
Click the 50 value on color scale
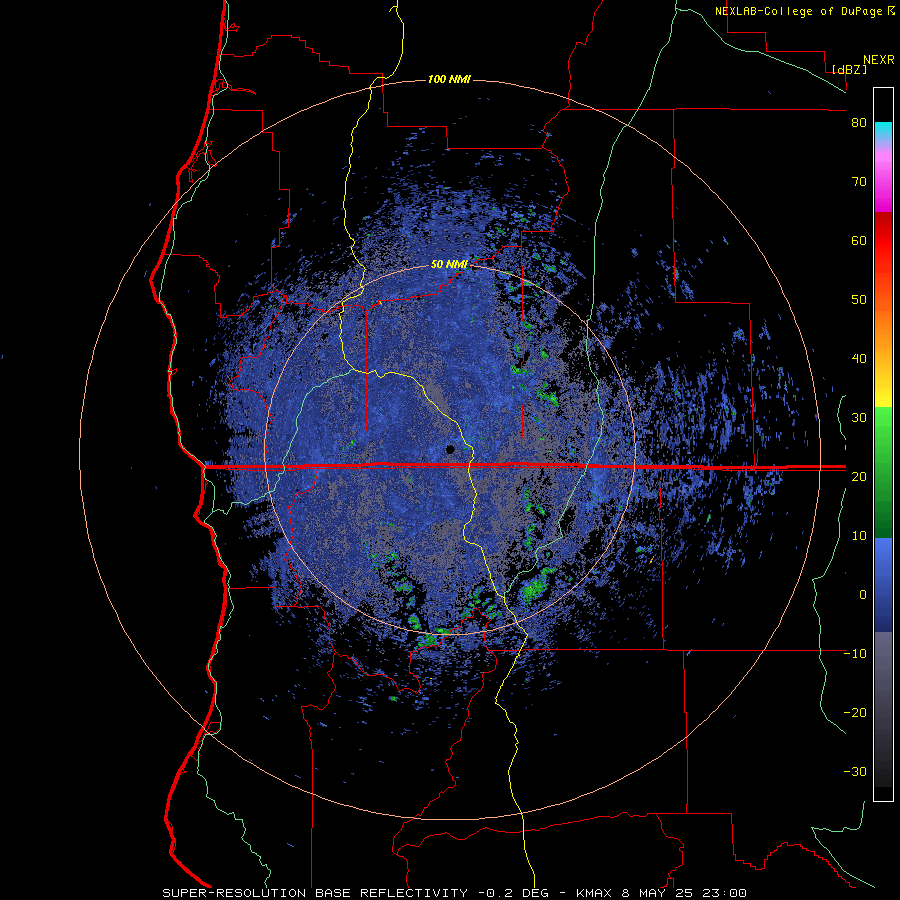pos(859,300)
